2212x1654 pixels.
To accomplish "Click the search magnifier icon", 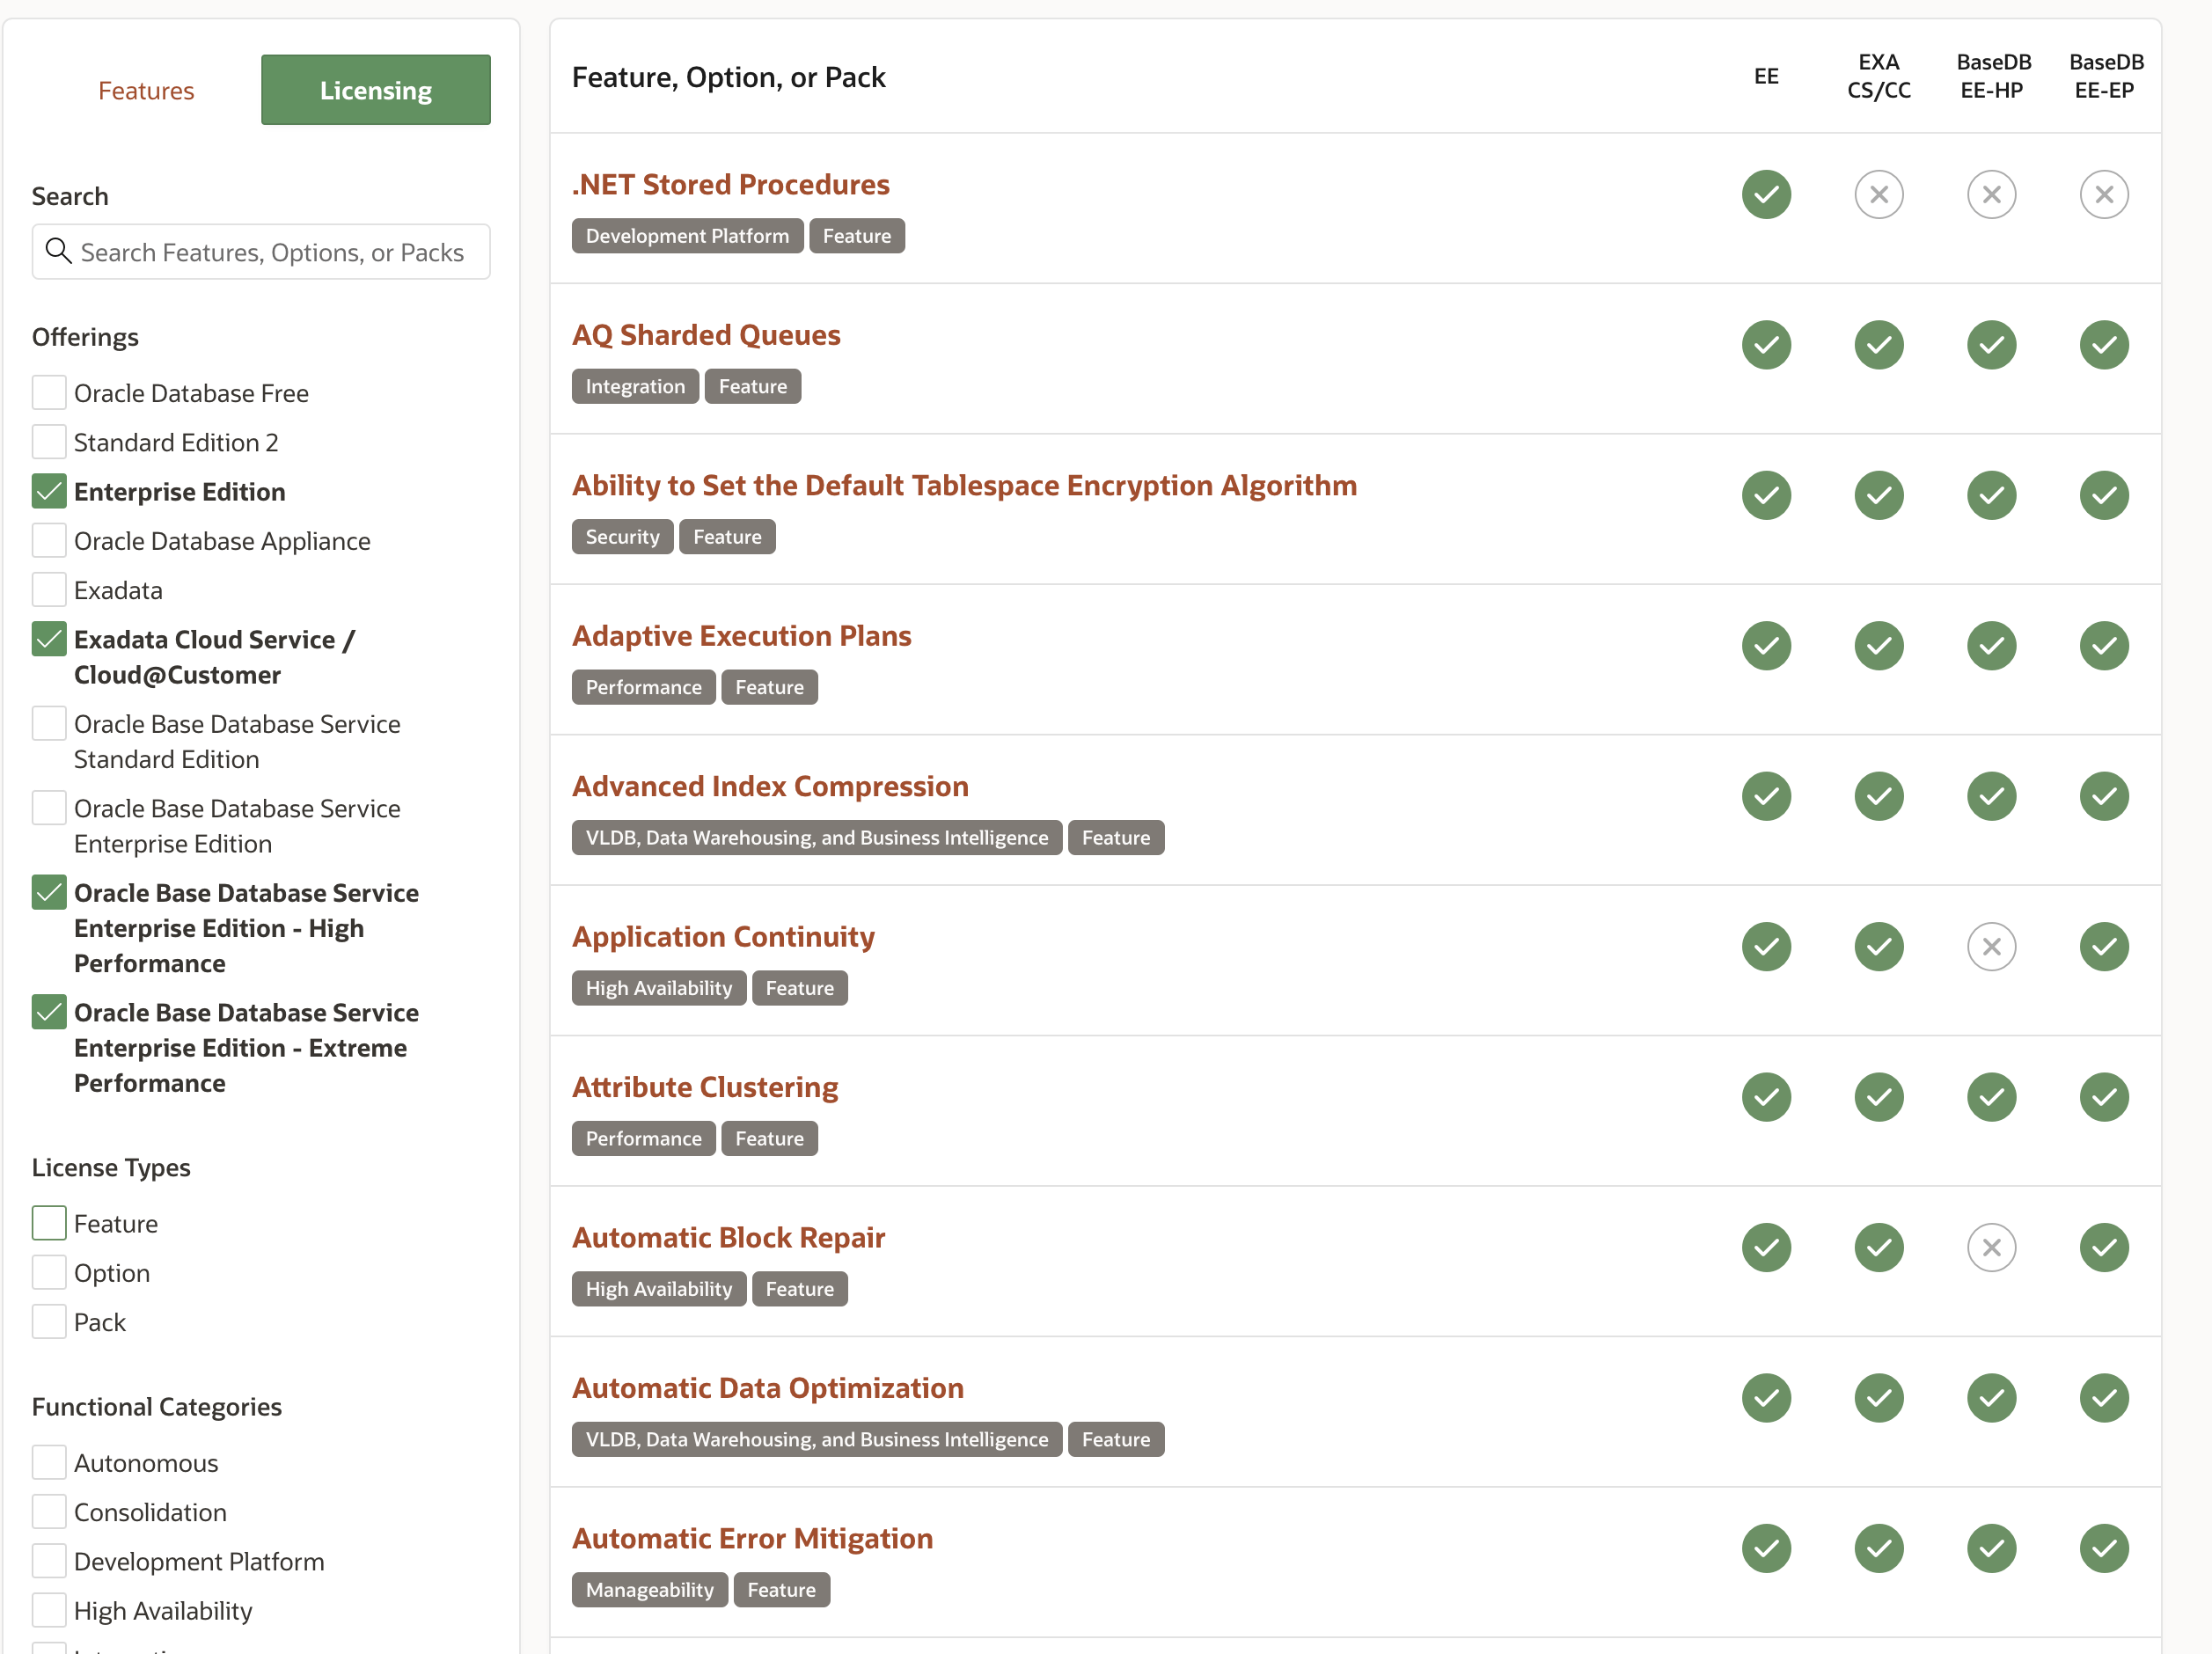I will (x=59, y=251).
